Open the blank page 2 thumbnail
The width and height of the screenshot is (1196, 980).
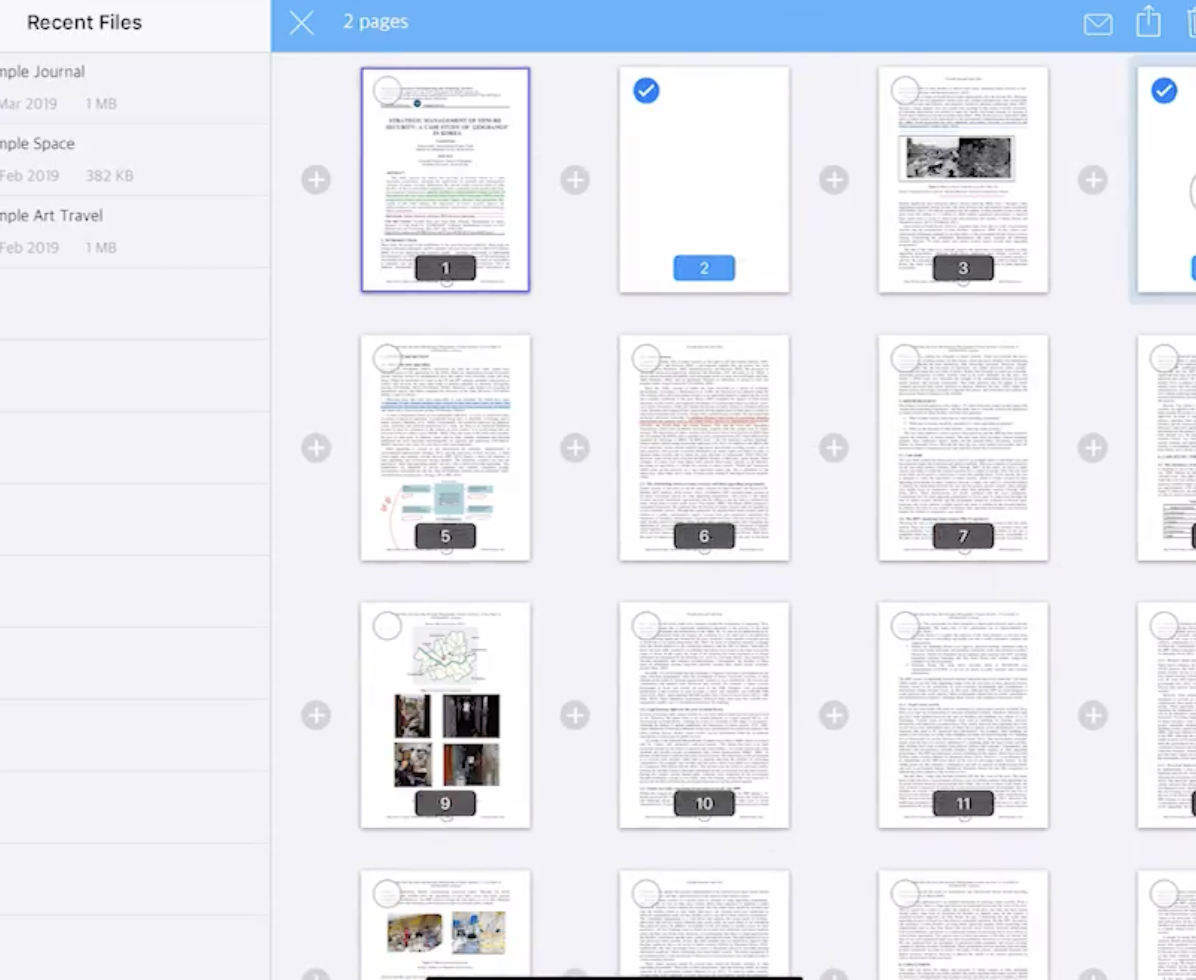(x=704, y=180)
